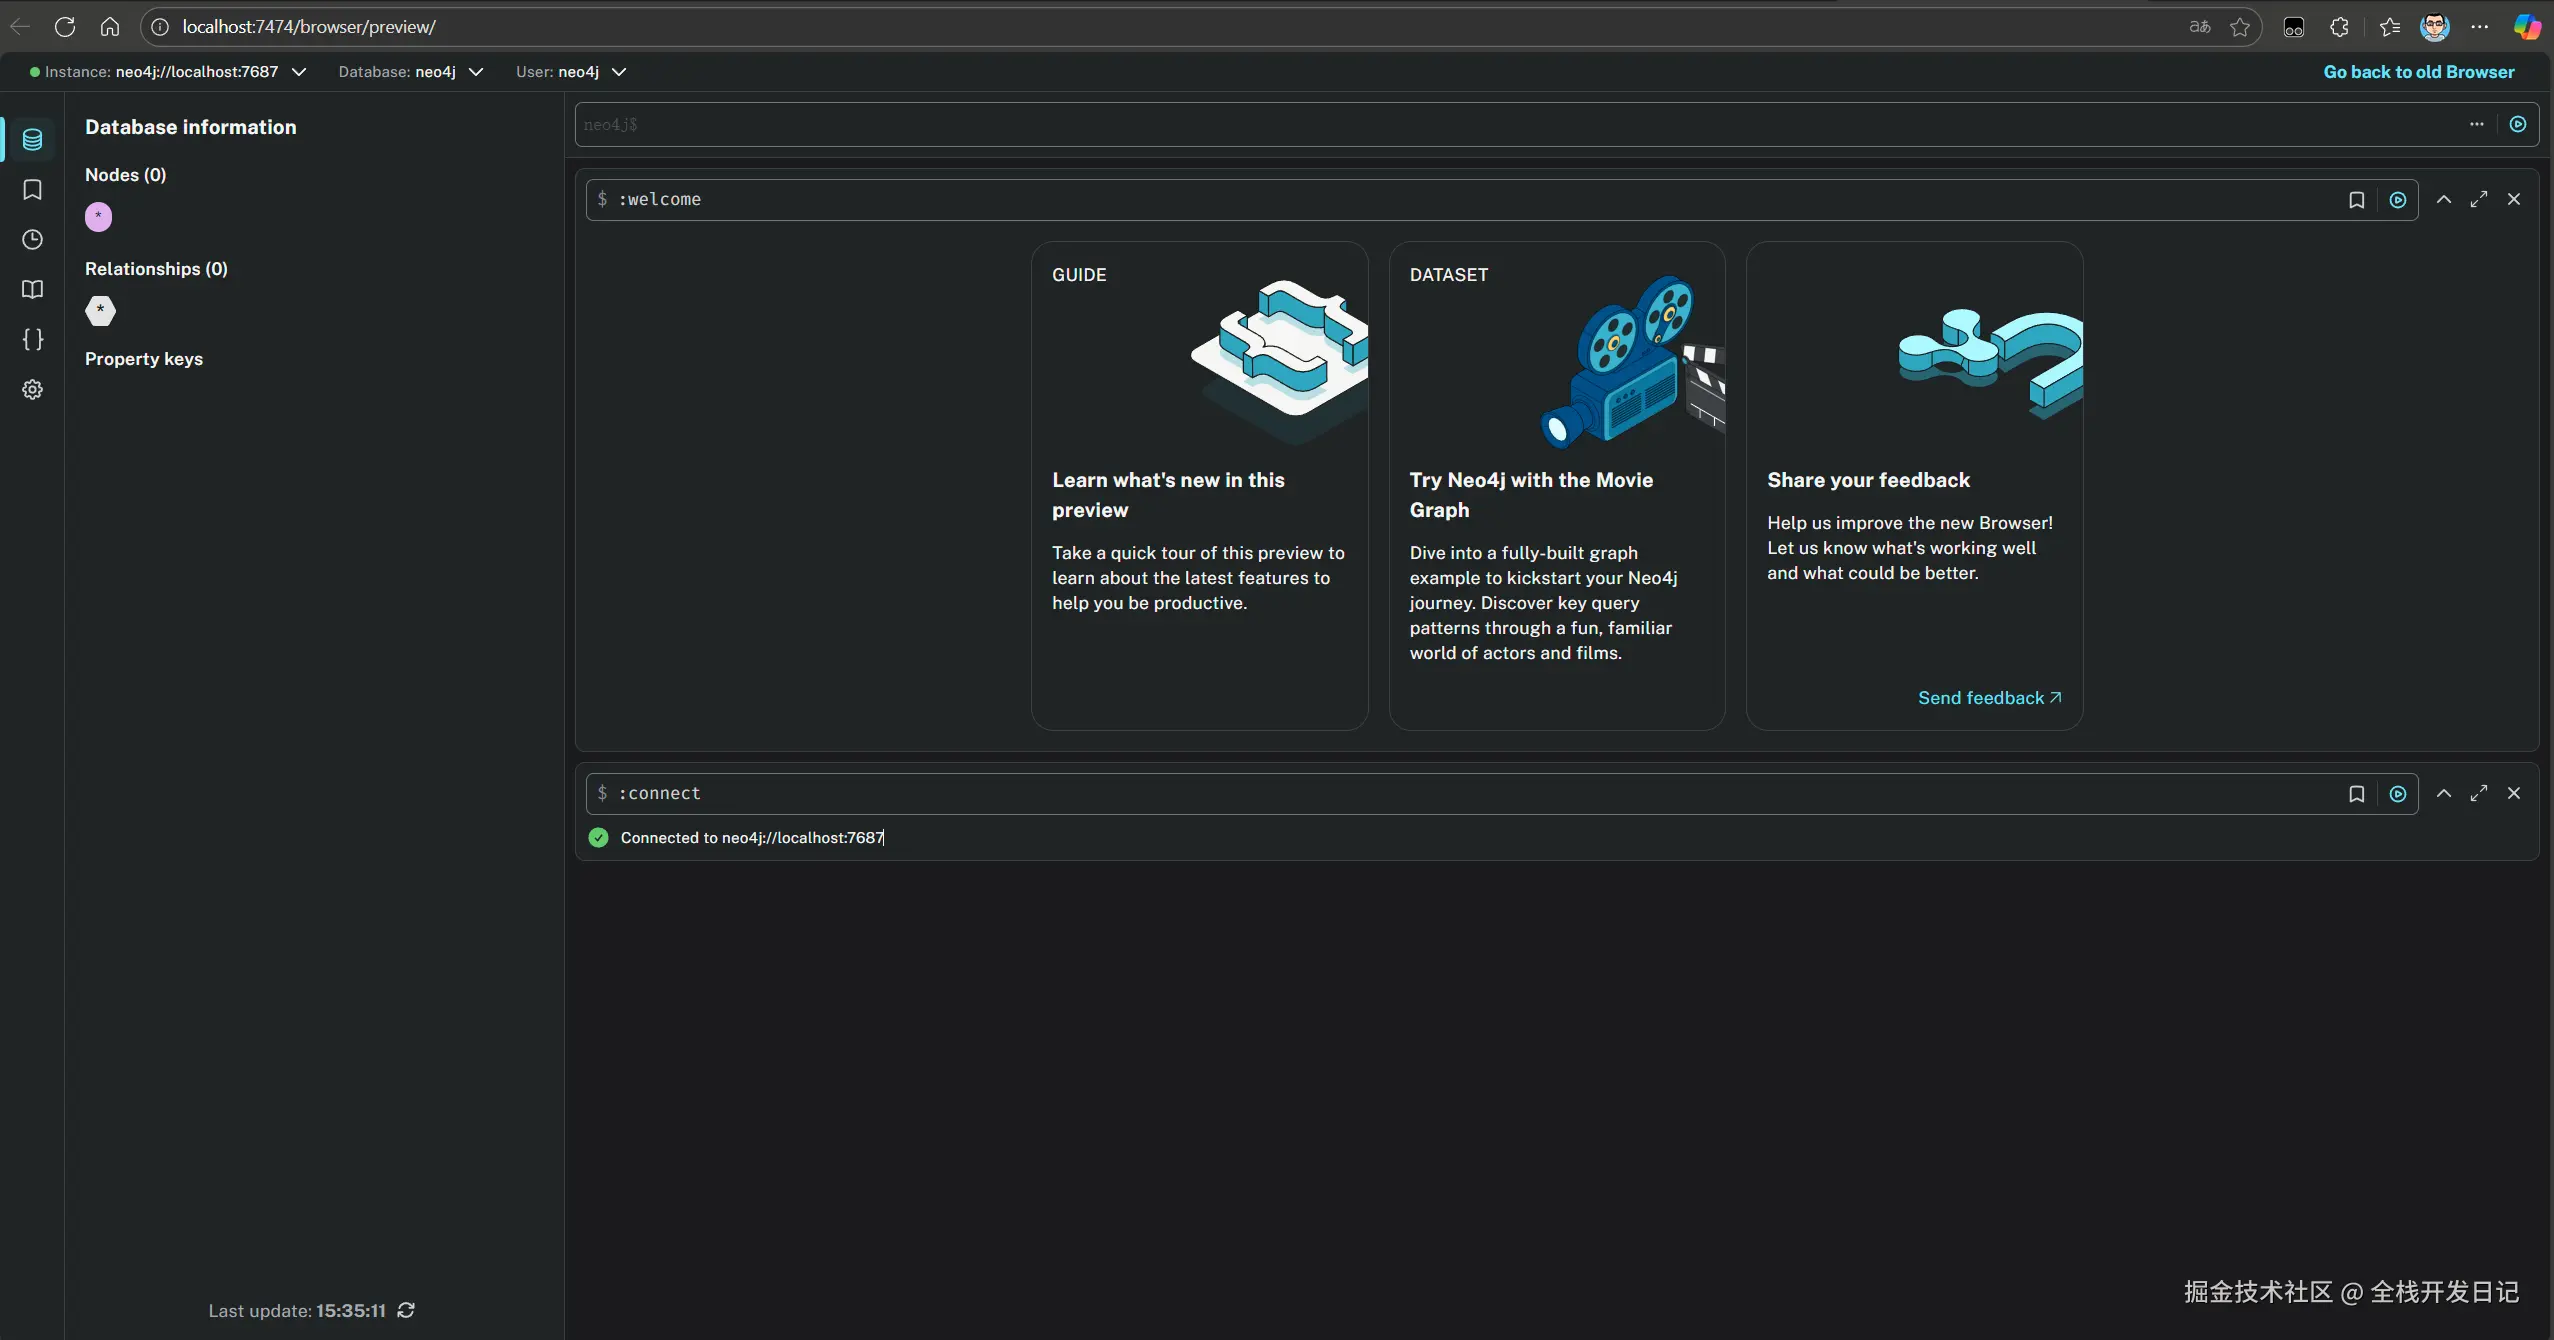Expand the :connect frame to fullscreen
This screenshot has width=2554, height=1340.
tap(2478, 793)
